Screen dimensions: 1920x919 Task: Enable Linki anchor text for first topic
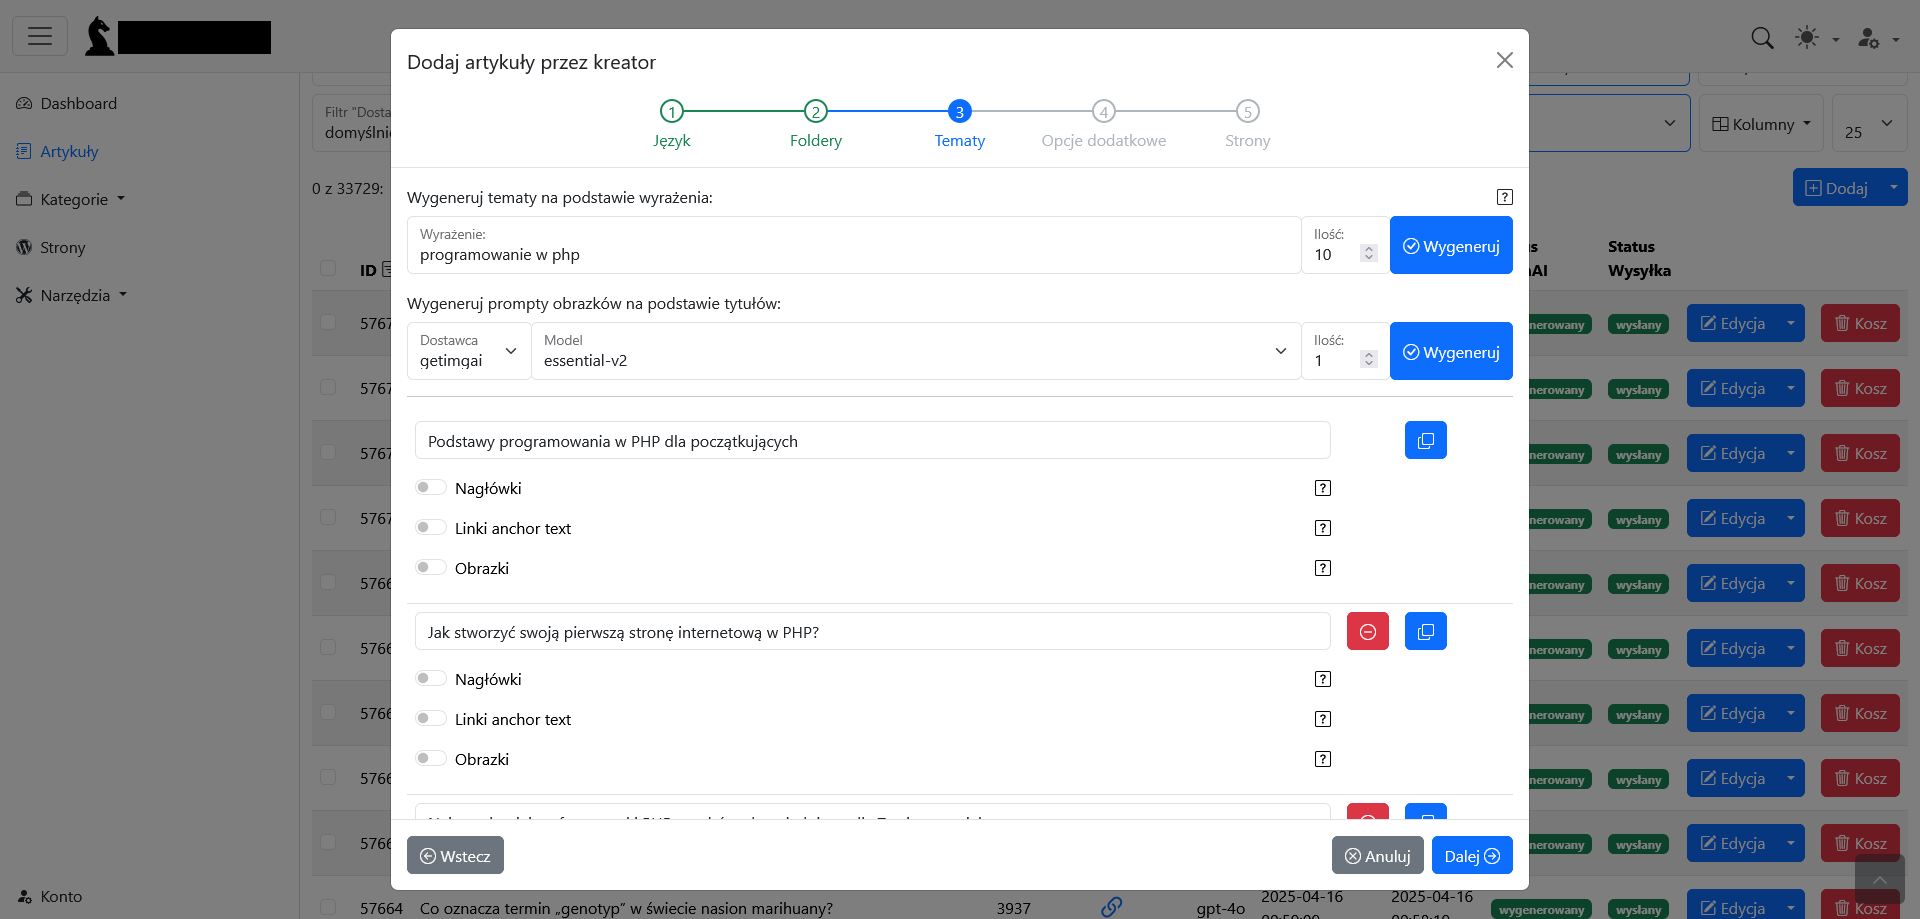431,527
